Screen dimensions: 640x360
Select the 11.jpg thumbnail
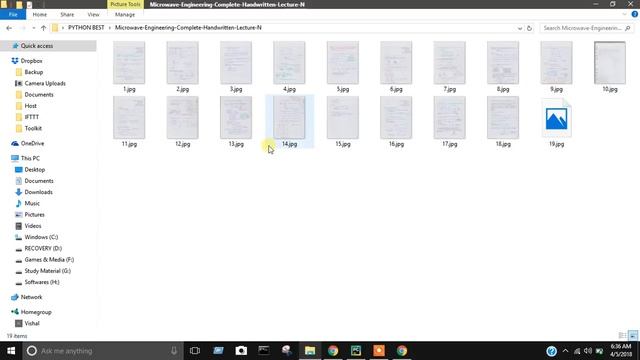[129, 118]
